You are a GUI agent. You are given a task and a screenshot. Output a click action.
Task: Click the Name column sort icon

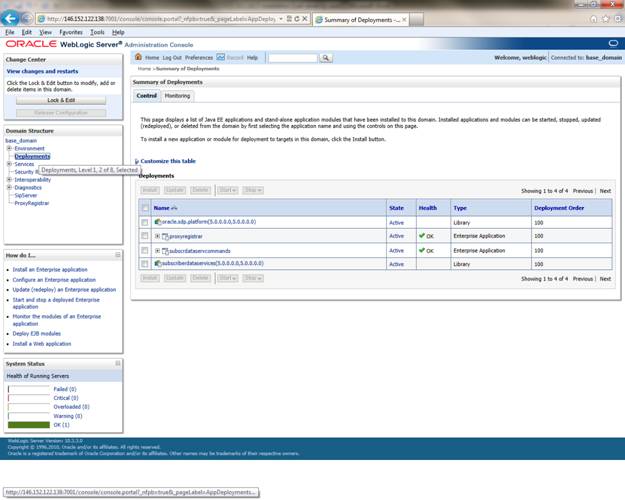174,207
